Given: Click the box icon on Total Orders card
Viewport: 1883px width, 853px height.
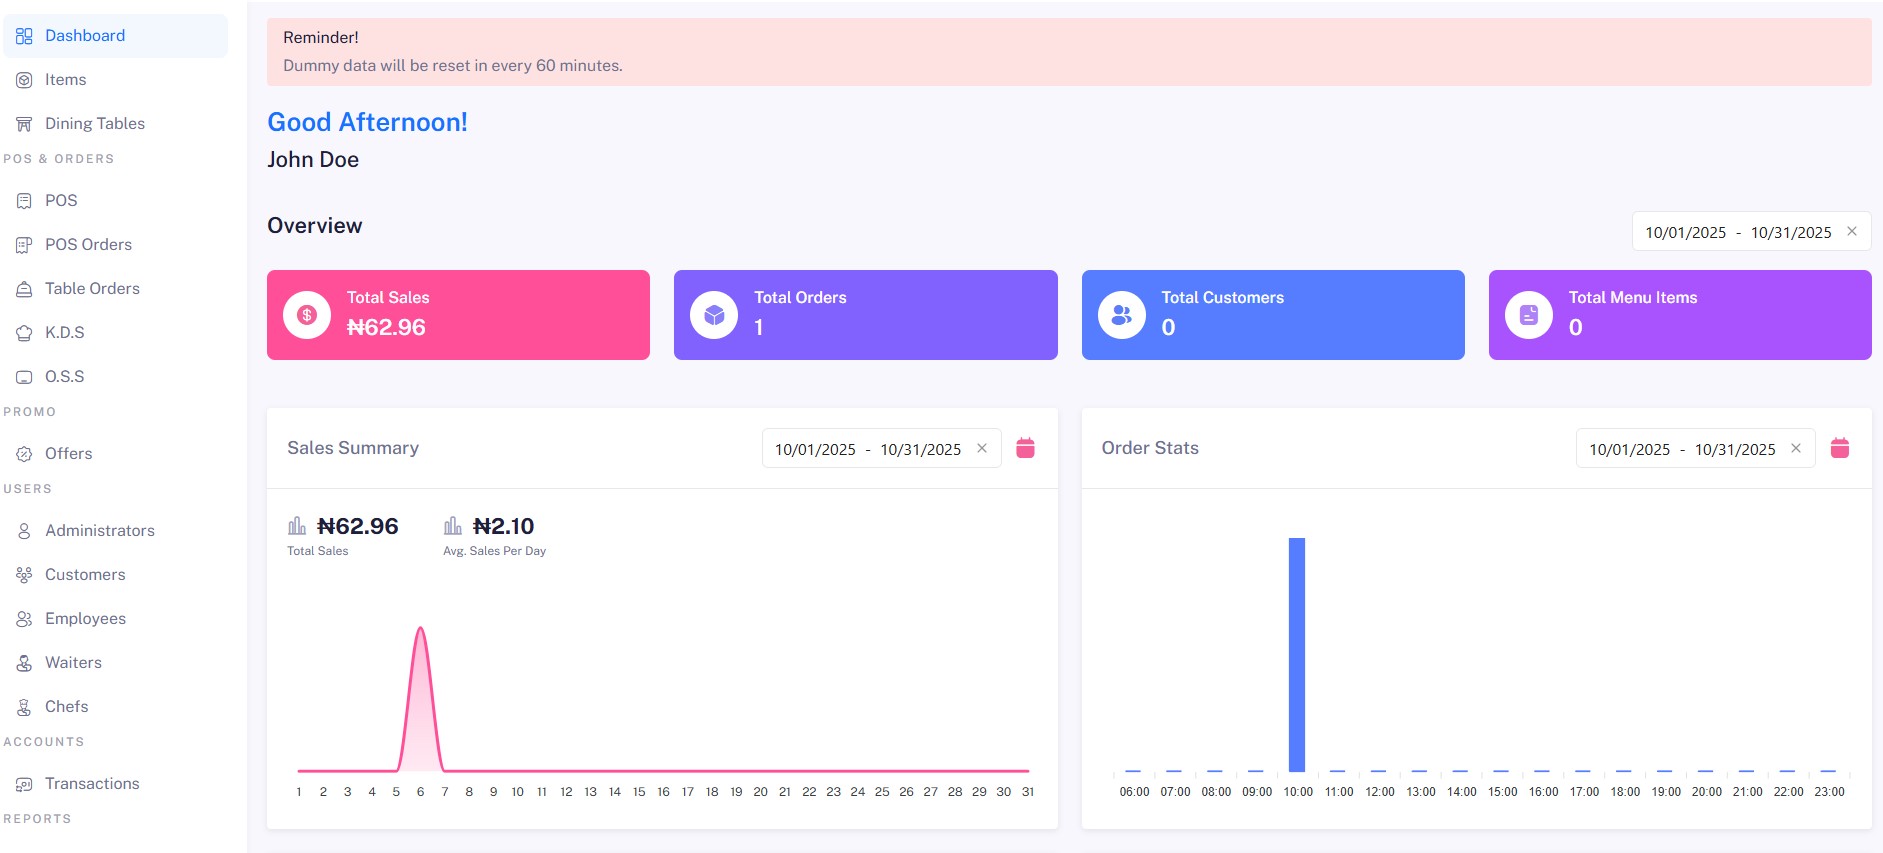Looking at the screenshot, I should click(x=714, y=315).
